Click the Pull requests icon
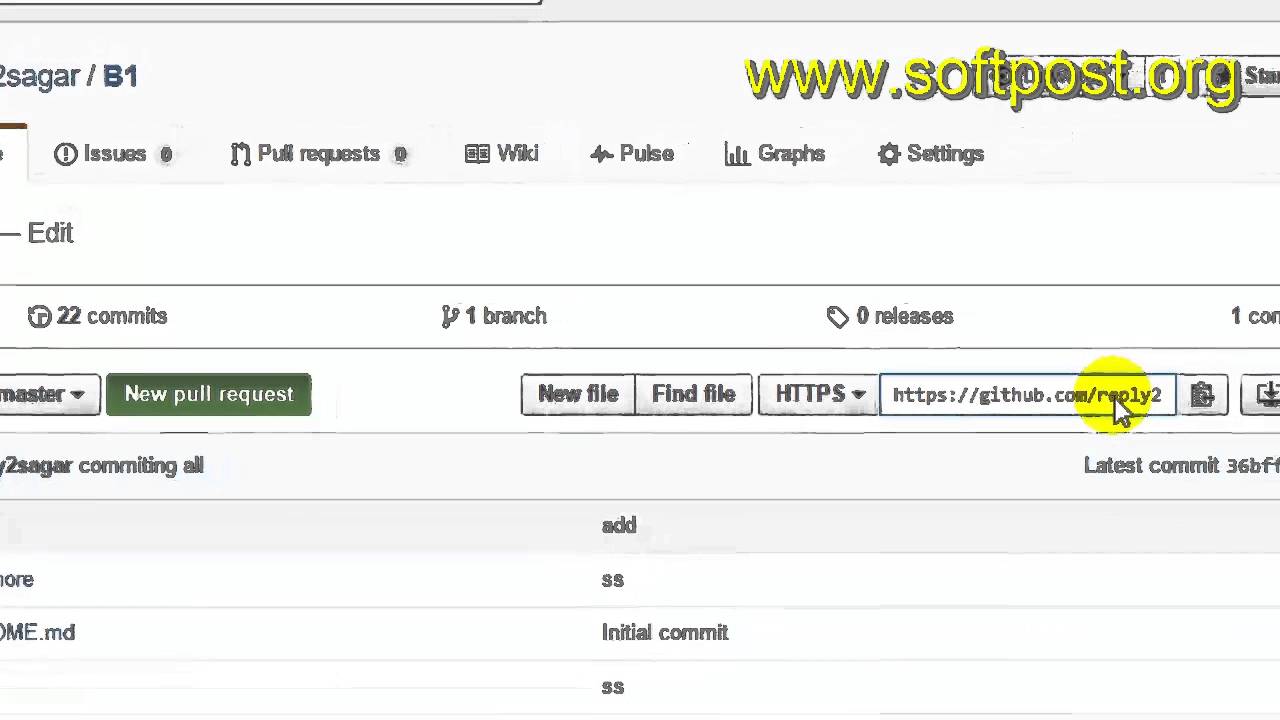The width and height of the screenshot is (1280, 720). [240, 154]
